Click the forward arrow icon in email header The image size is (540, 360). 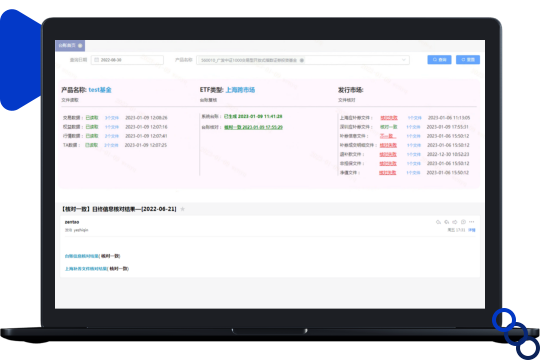(455, 222)
